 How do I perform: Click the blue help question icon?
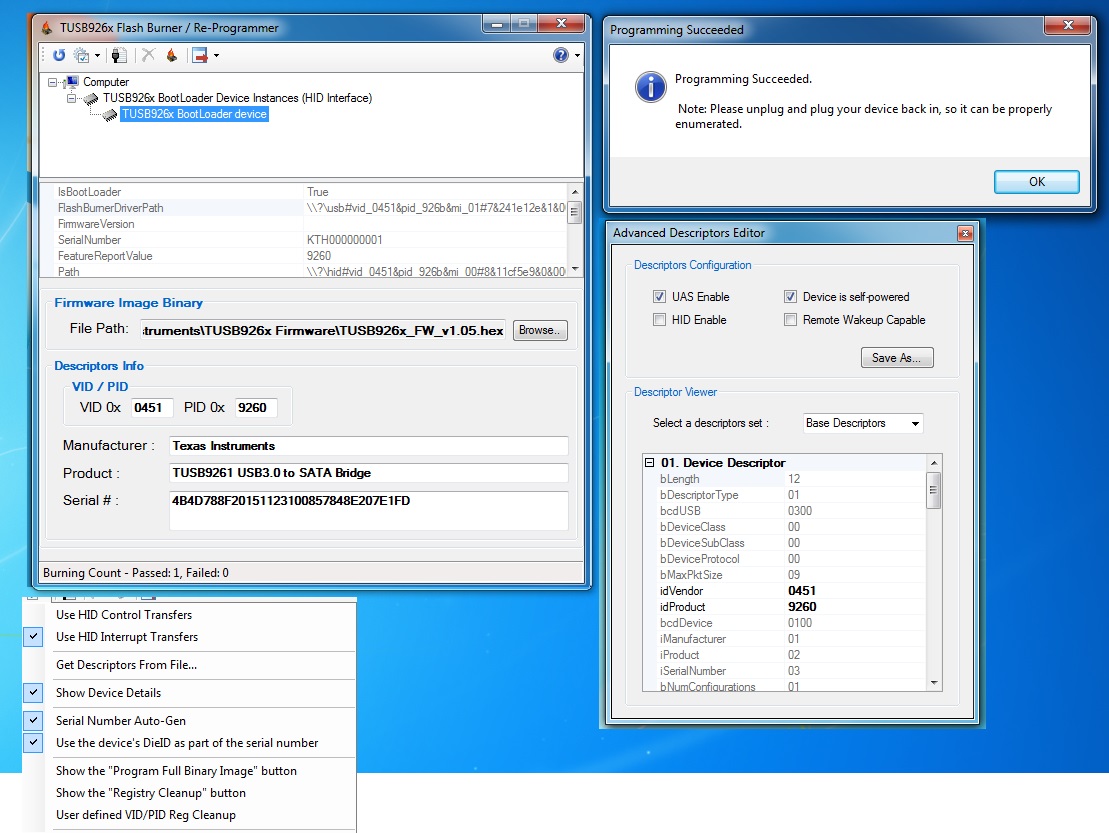pyautogui.click(x=561, y=55)
